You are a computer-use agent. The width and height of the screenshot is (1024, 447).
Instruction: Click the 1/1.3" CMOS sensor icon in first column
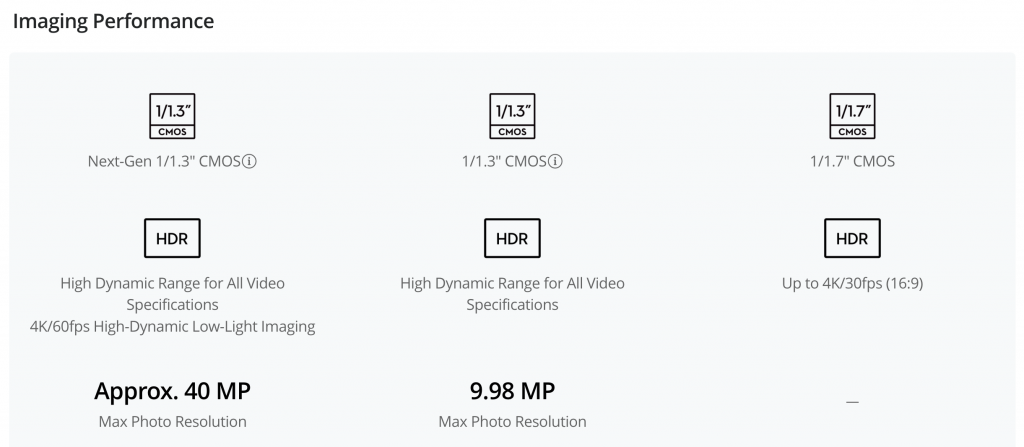172,116
